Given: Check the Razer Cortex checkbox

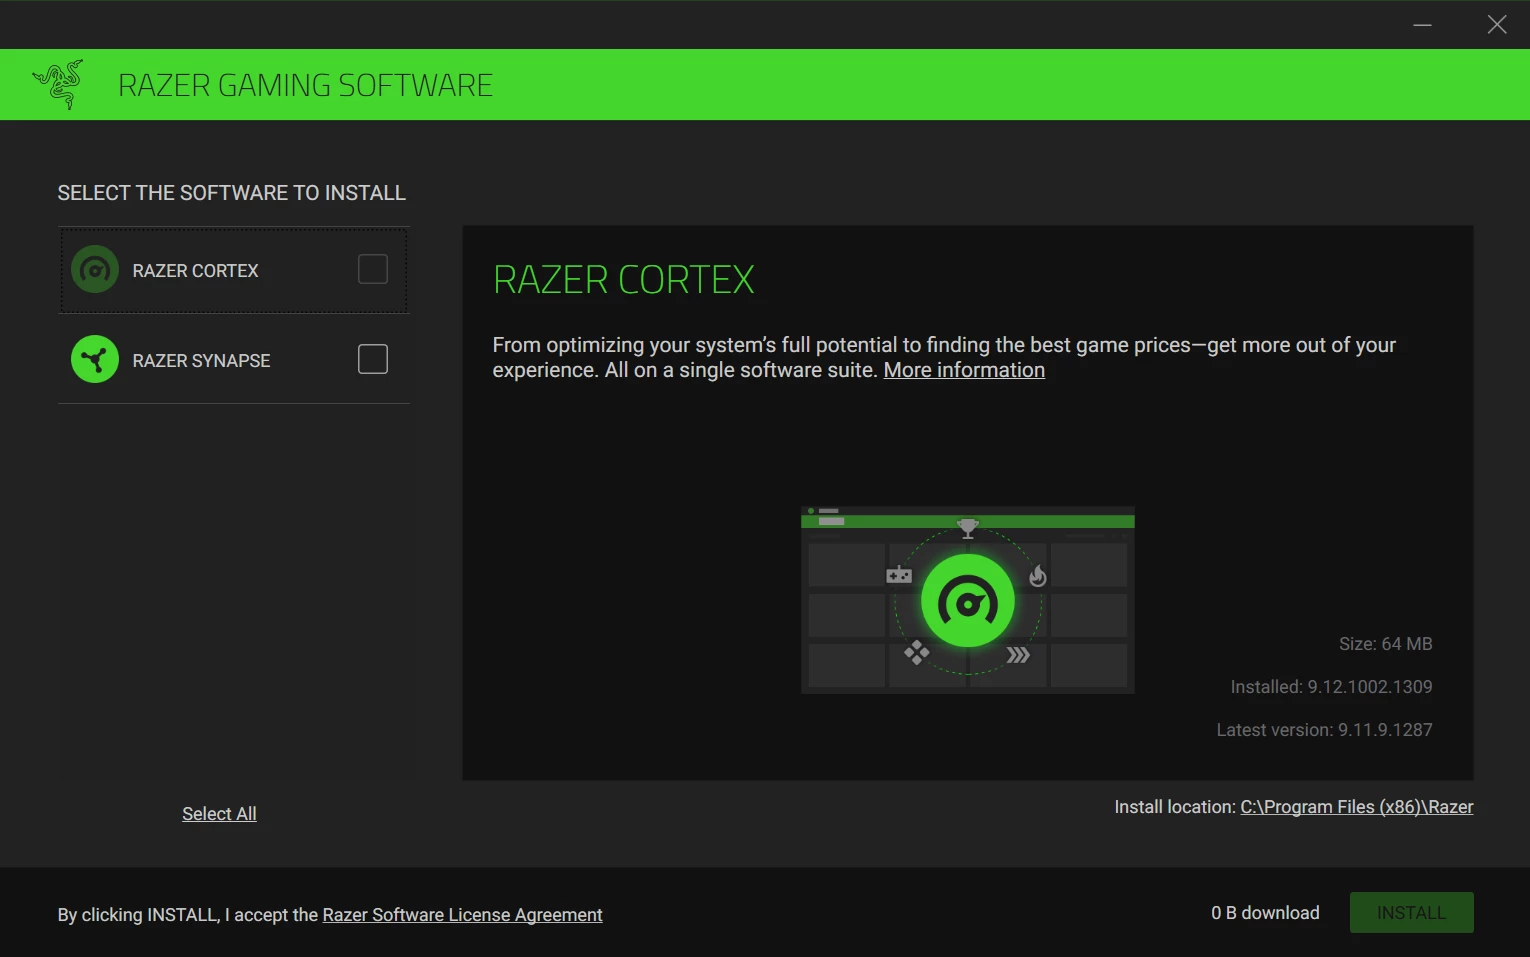Looking at the screenshot, I should tap(372, 268).
